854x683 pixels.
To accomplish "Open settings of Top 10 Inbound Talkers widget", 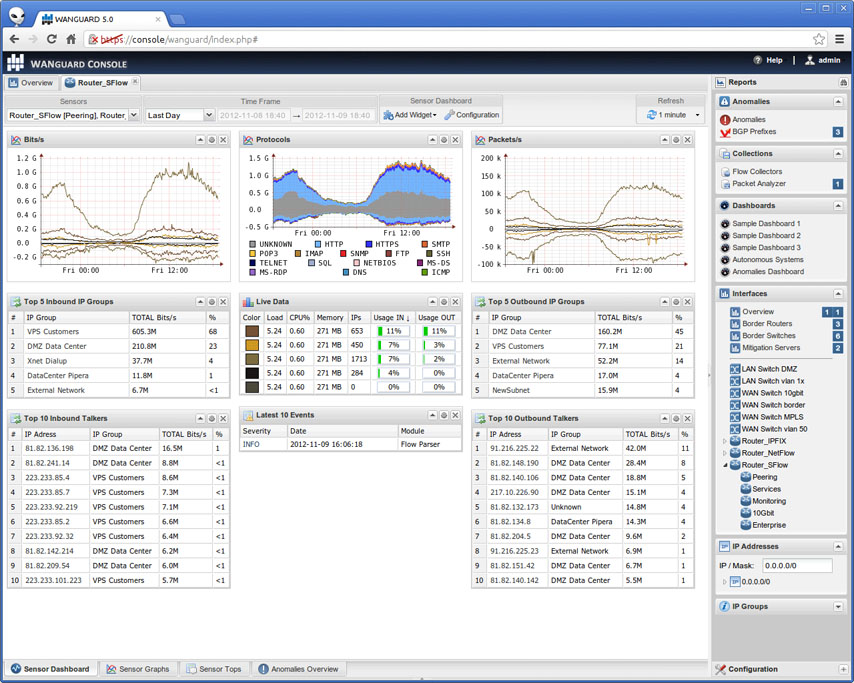I will (212, 418).
